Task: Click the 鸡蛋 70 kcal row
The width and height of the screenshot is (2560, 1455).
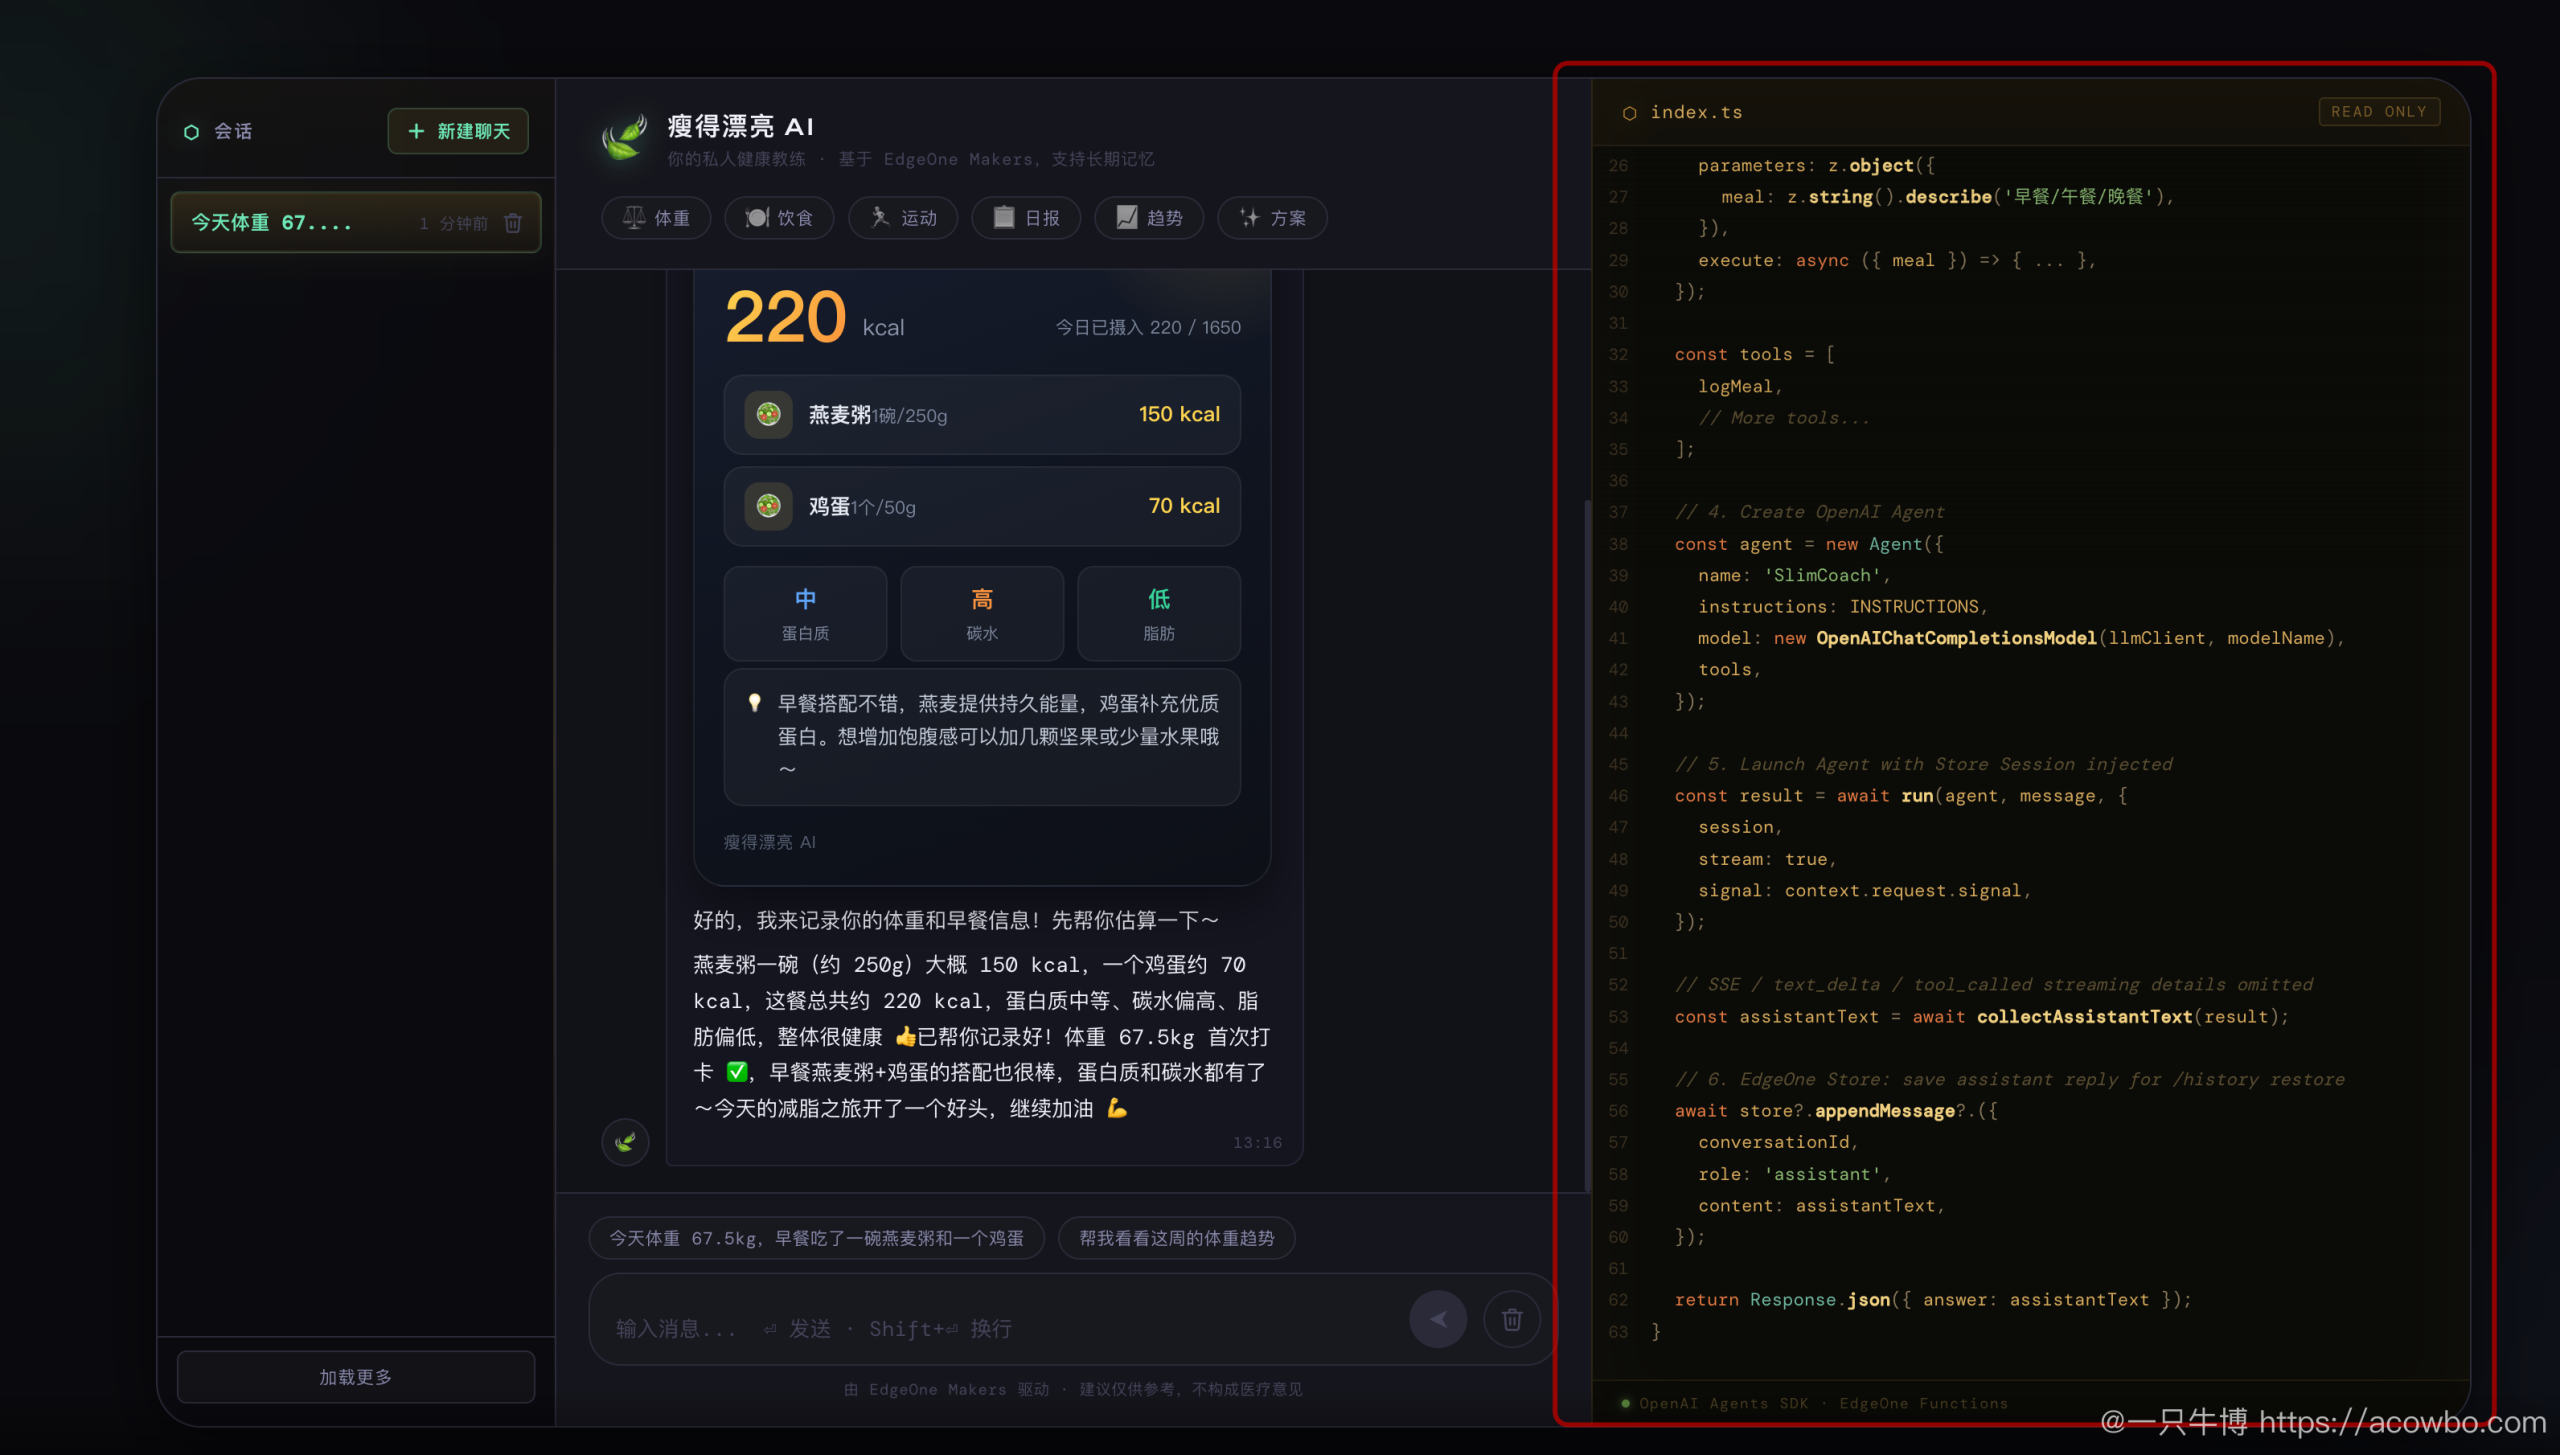Action: pyautogui.click(x=982, y=506)
